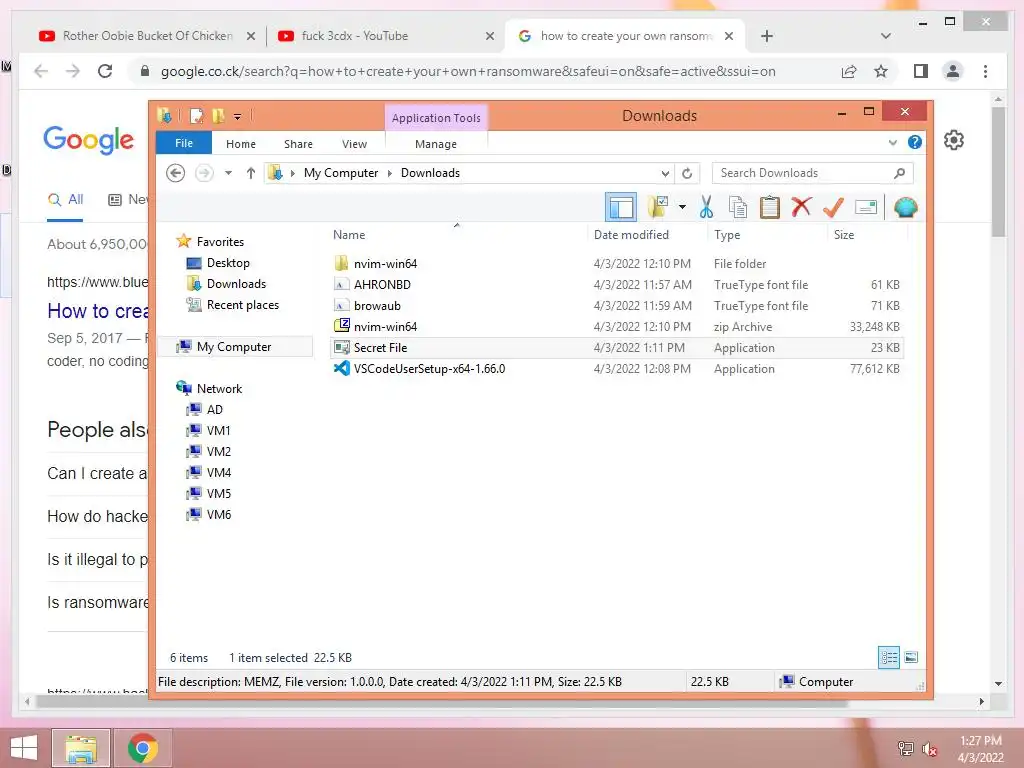Click the orange checkmark Properties icon

pyautogui.click(x=833, y=207)
